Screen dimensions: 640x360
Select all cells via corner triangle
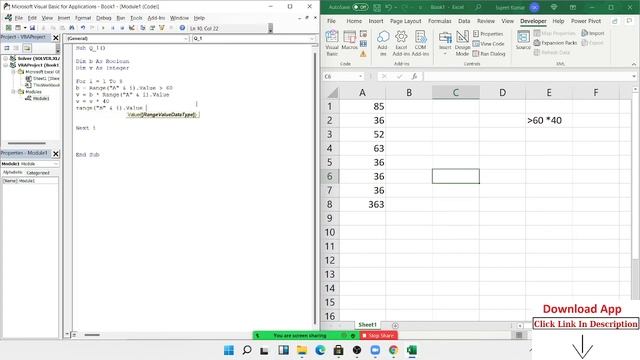[332, 93]
